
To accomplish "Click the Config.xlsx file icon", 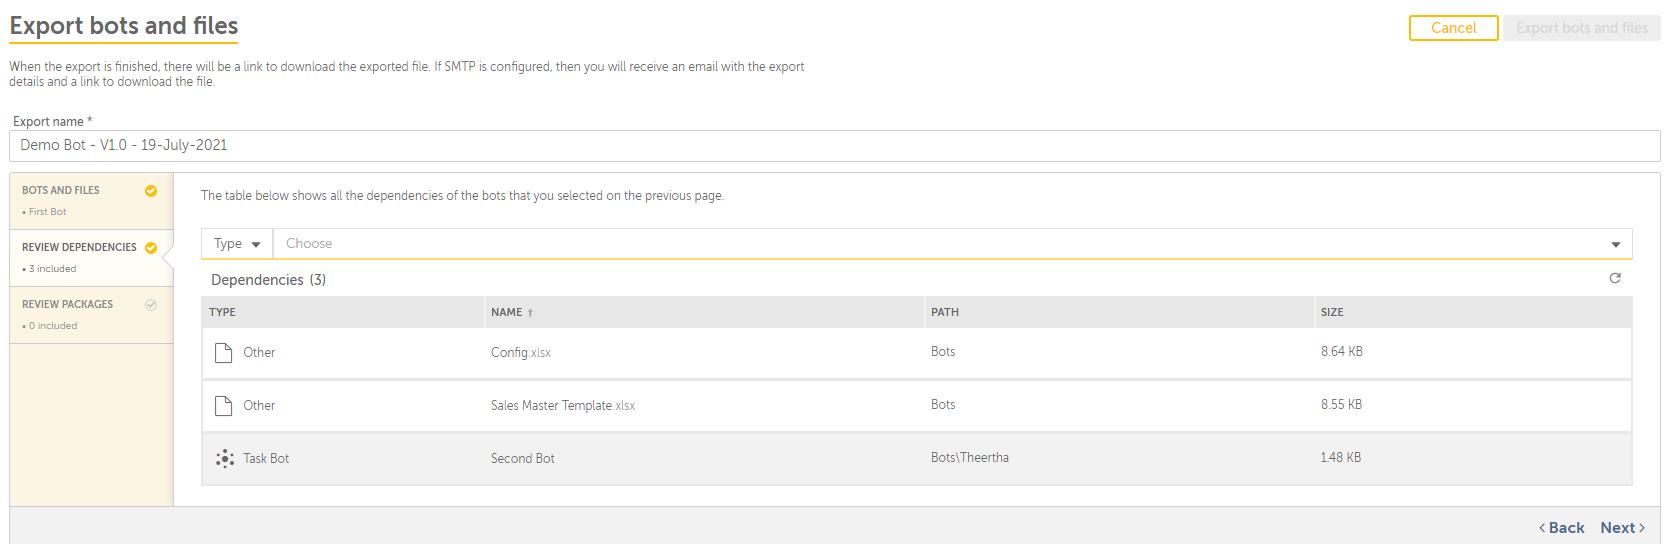I will tap(224, 352).
